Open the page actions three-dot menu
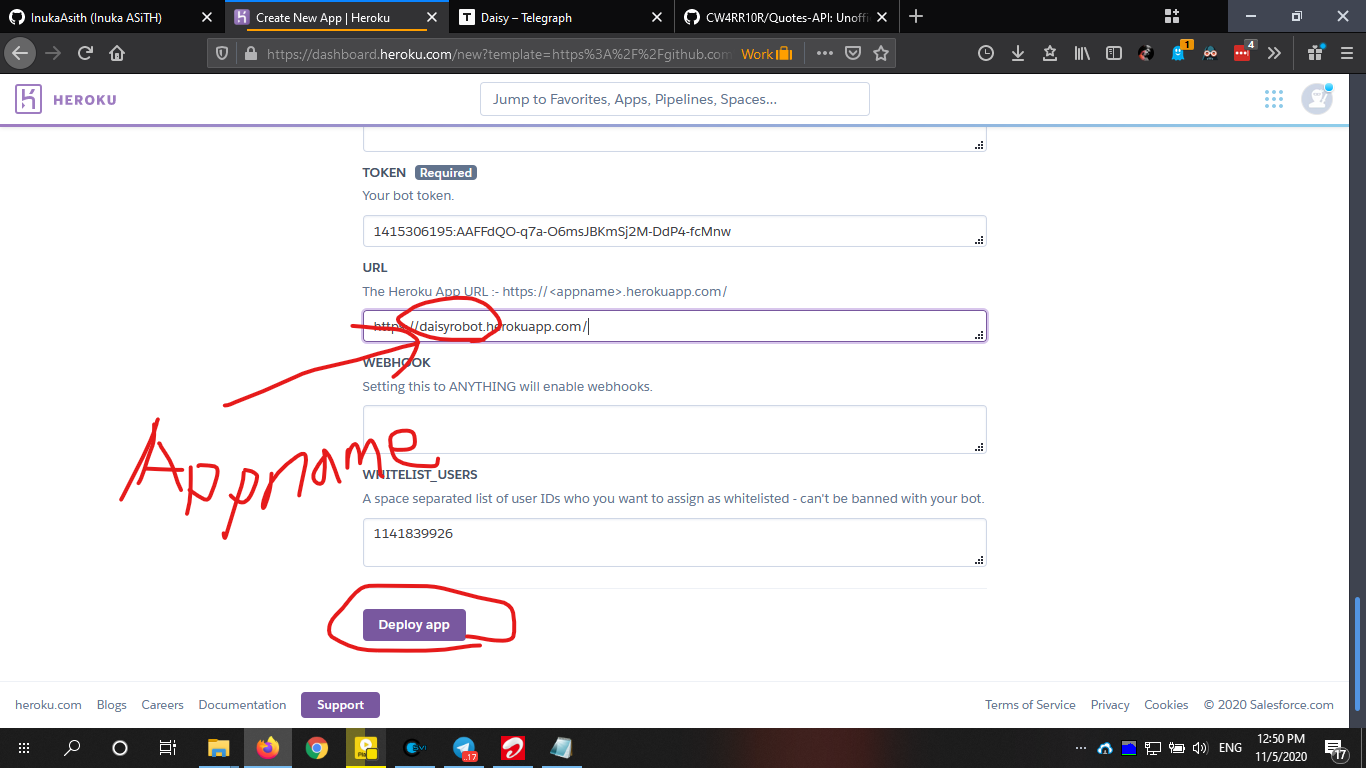1366x768 pixels. coord(825,54)
